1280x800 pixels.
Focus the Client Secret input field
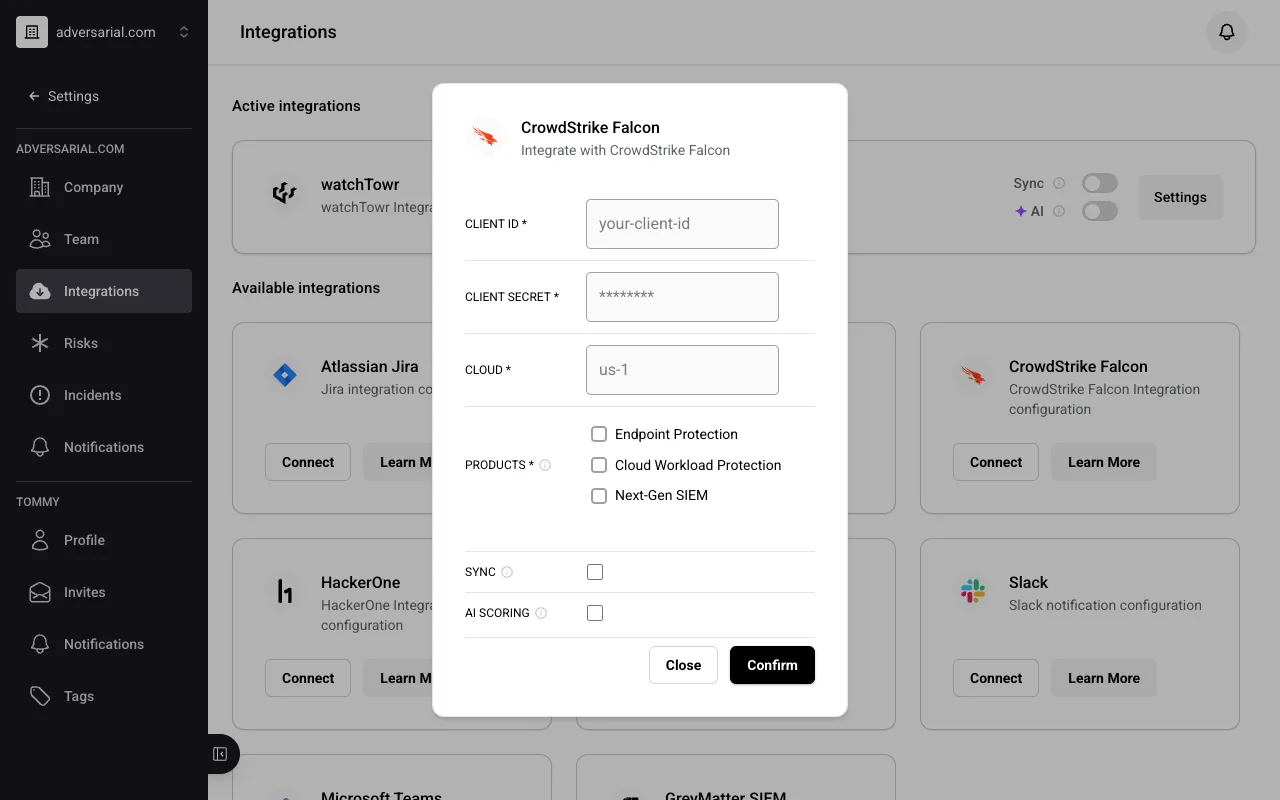pyautogui.click(x=682, y=297)
